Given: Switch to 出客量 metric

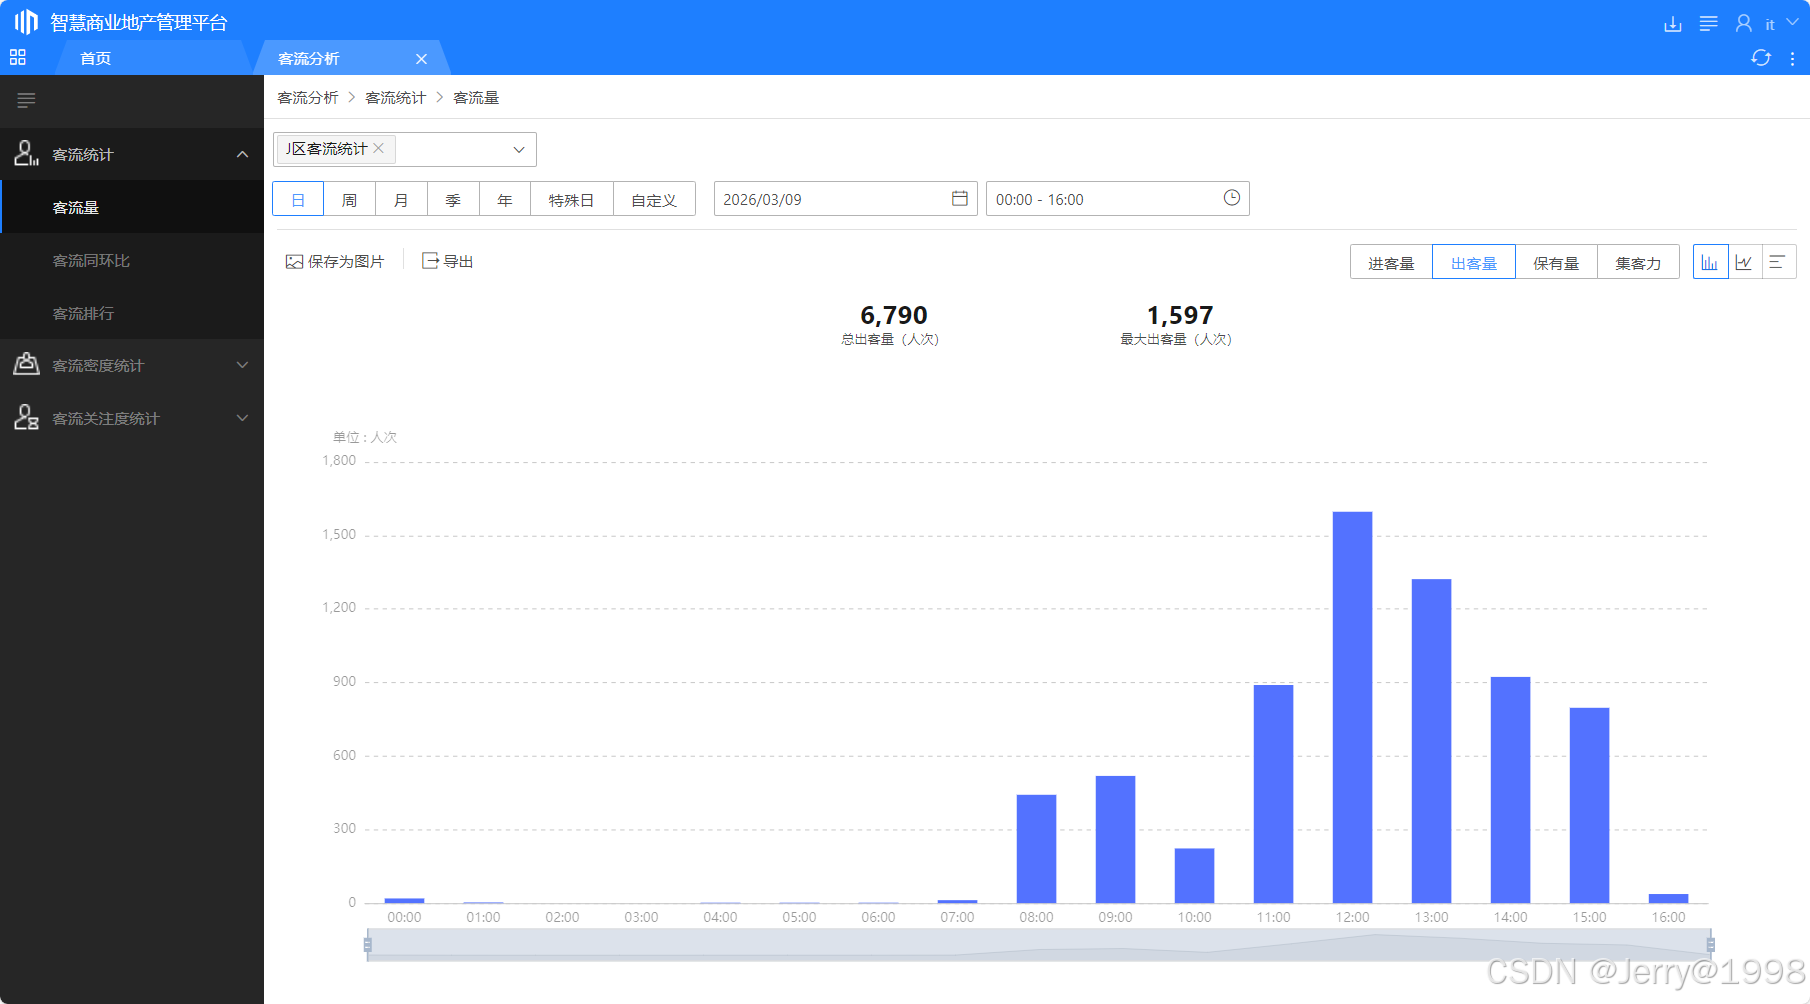Looking at the screenshot, I should [x=1474, y=262].
